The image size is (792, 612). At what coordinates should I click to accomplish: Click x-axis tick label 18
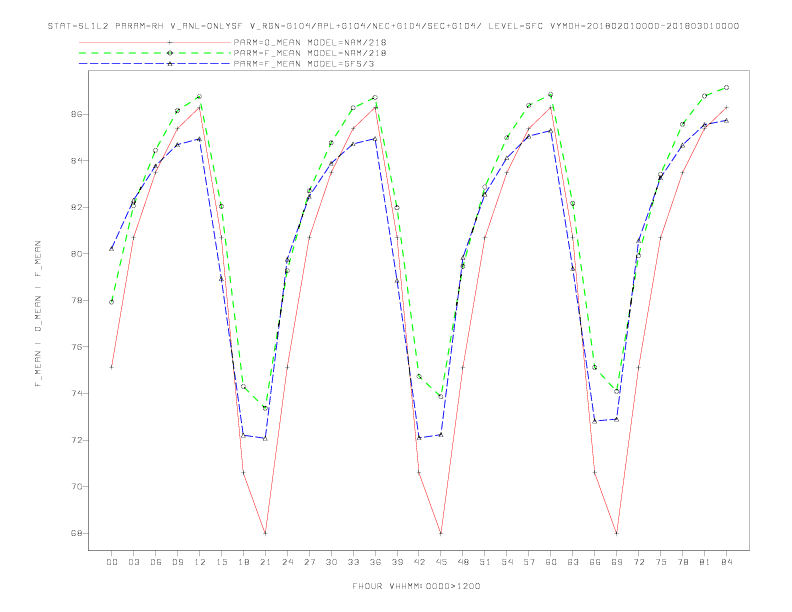tap(243, 562)
